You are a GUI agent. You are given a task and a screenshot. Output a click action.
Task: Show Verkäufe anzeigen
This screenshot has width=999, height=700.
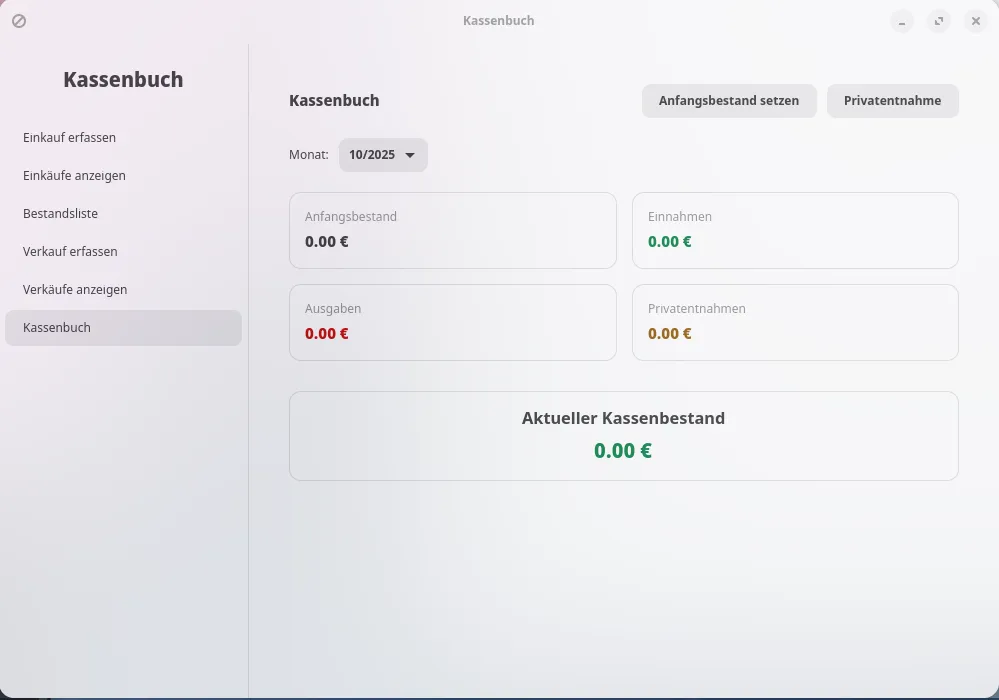click(x=75, y=290)
